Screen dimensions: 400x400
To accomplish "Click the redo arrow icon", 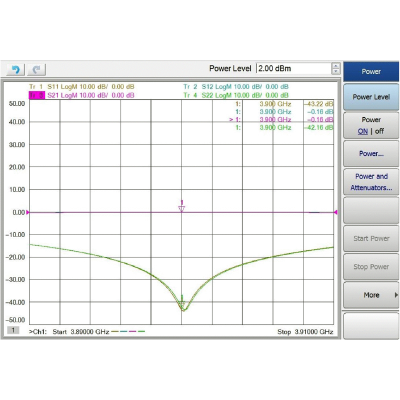I will tap(36, 69).
